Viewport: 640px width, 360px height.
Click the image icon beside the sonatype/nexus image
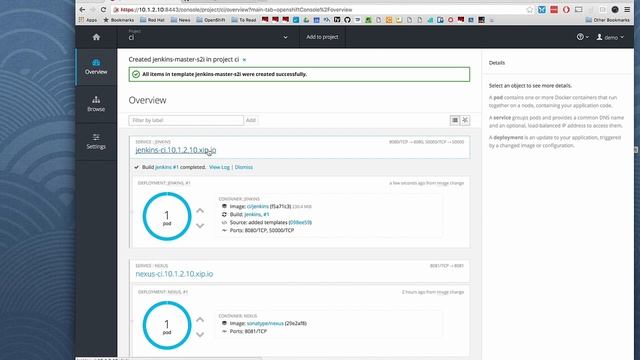[224, 323]
